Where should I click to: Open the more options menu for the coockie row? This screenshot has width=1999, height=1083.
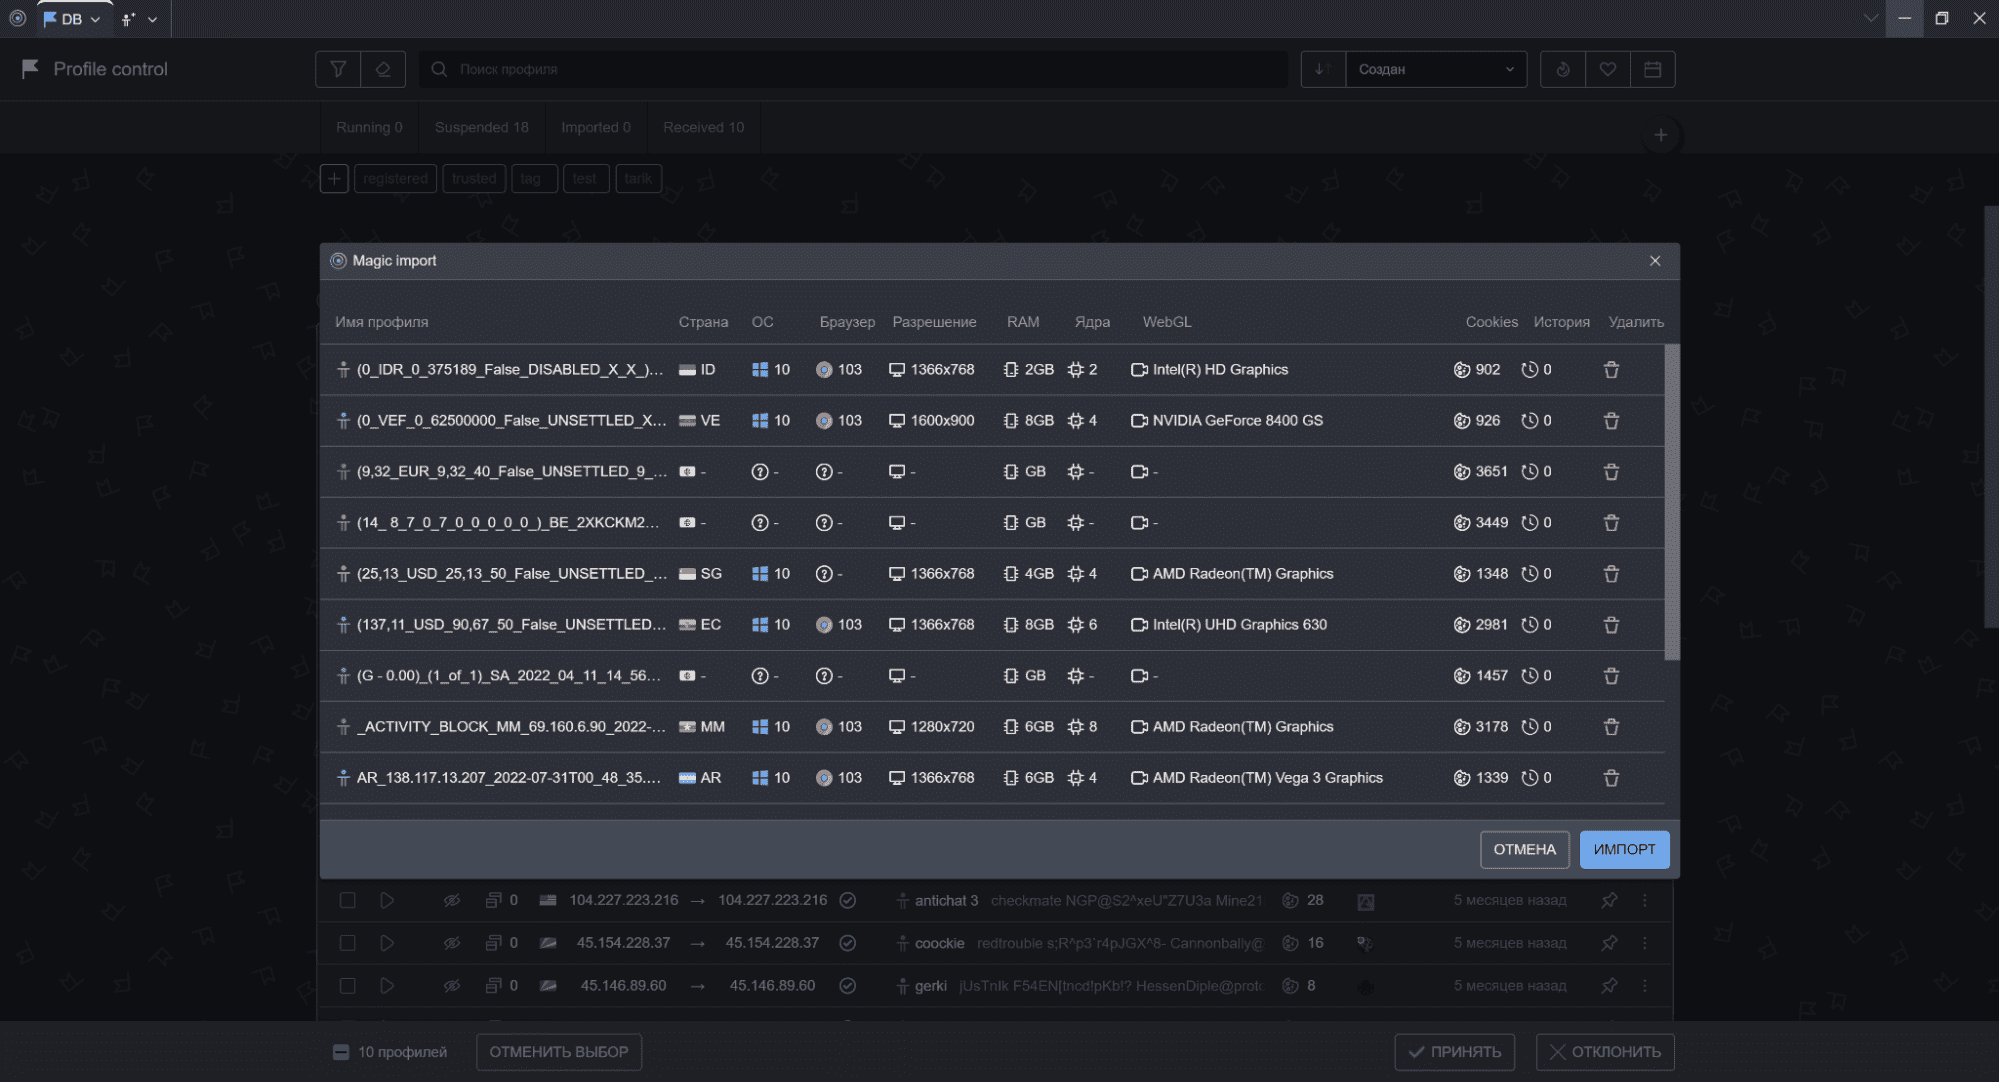point(1645,943)
